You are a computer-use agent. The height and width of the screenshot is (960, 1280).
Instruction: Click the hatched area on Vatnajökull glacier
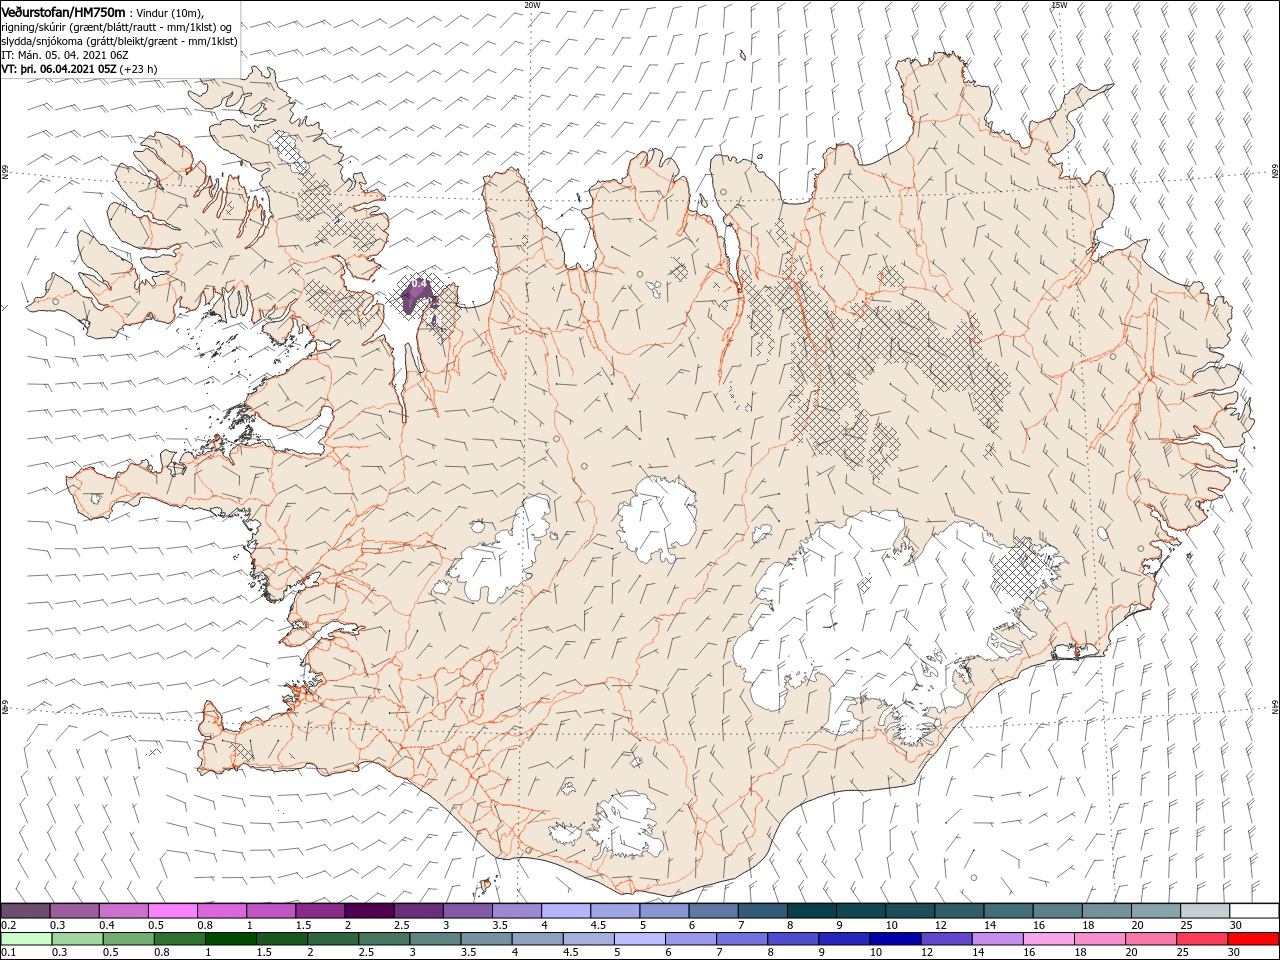click(1025, 570)
